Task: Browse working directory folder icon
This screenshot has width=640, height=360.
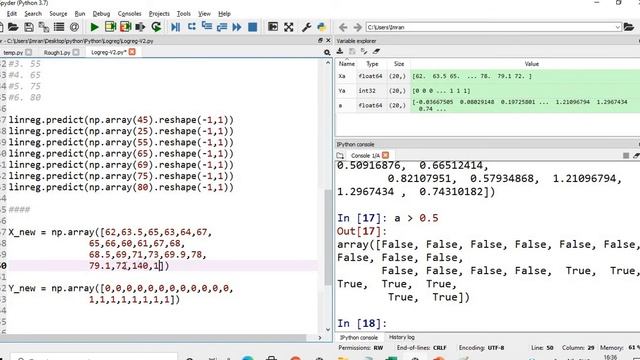Action: click(629, 27)
